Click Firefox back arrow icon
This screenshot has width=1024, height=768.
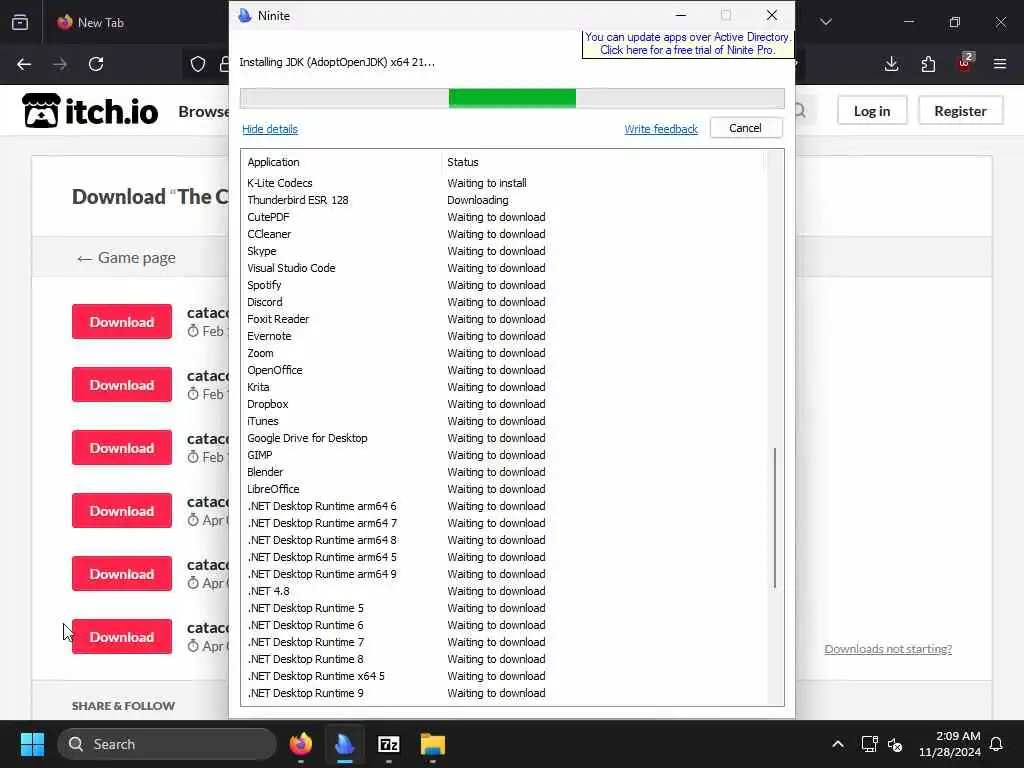[x=24, y=64]
